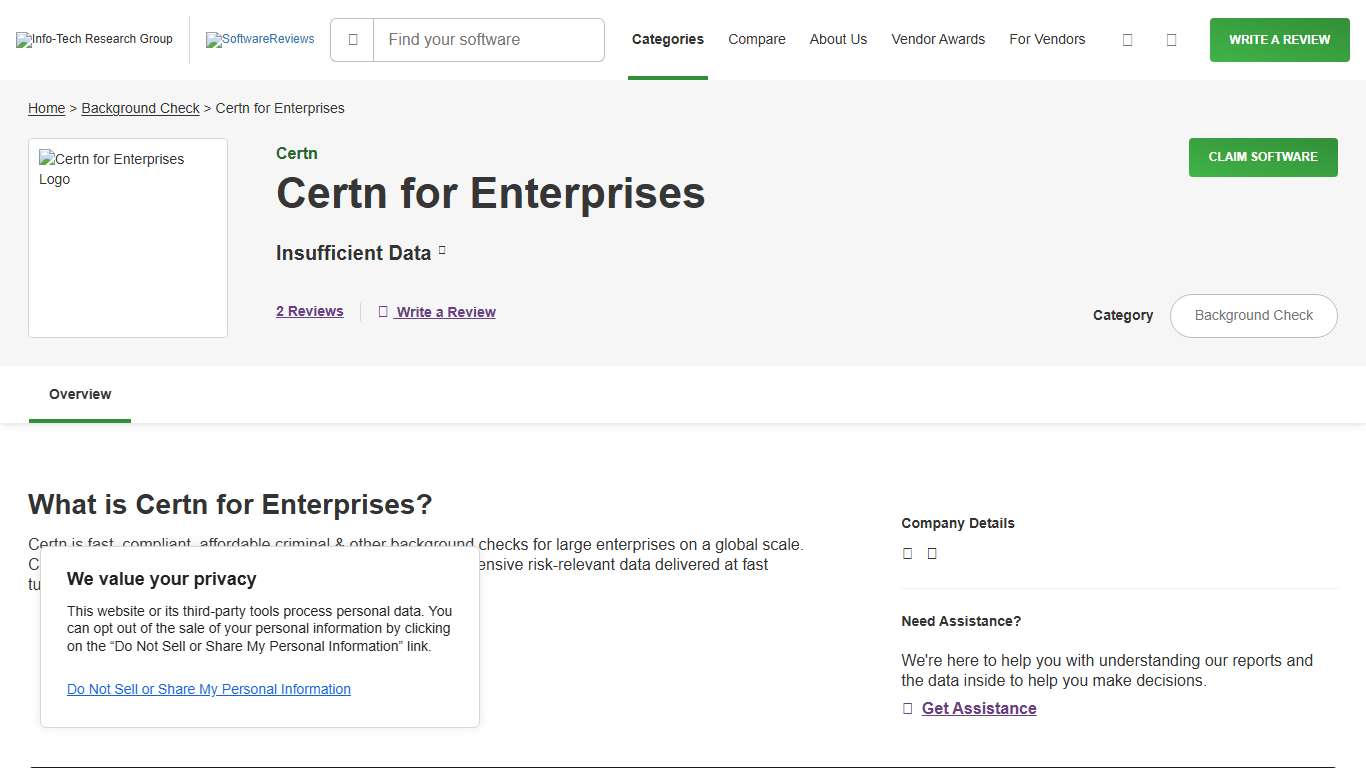Select the pencil icon beside Write a Review
The width and height of the screenshot is (1366, 768).
[383, 311]
